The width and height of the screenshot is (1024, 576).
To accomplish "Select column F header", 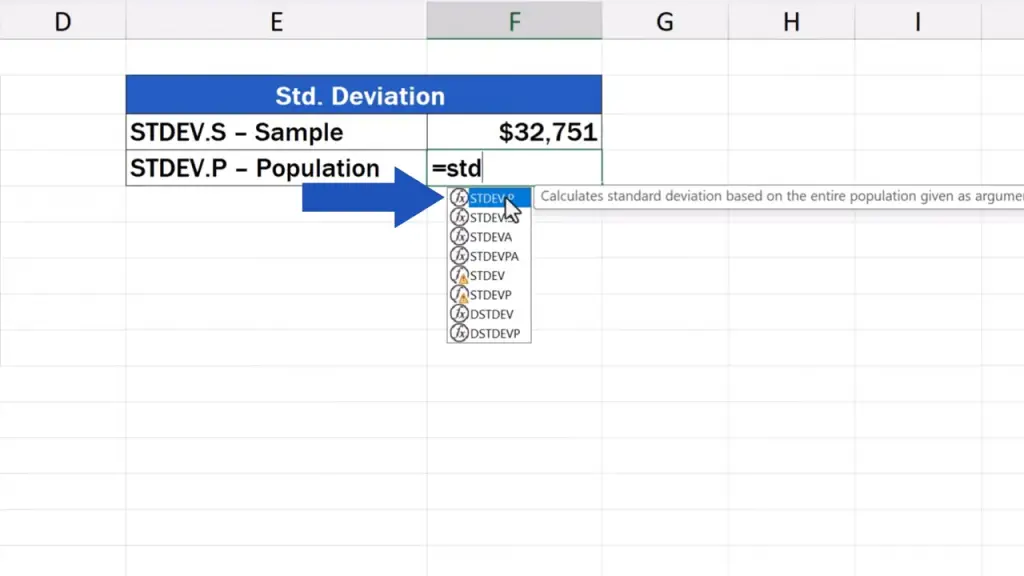I will 514,21.
